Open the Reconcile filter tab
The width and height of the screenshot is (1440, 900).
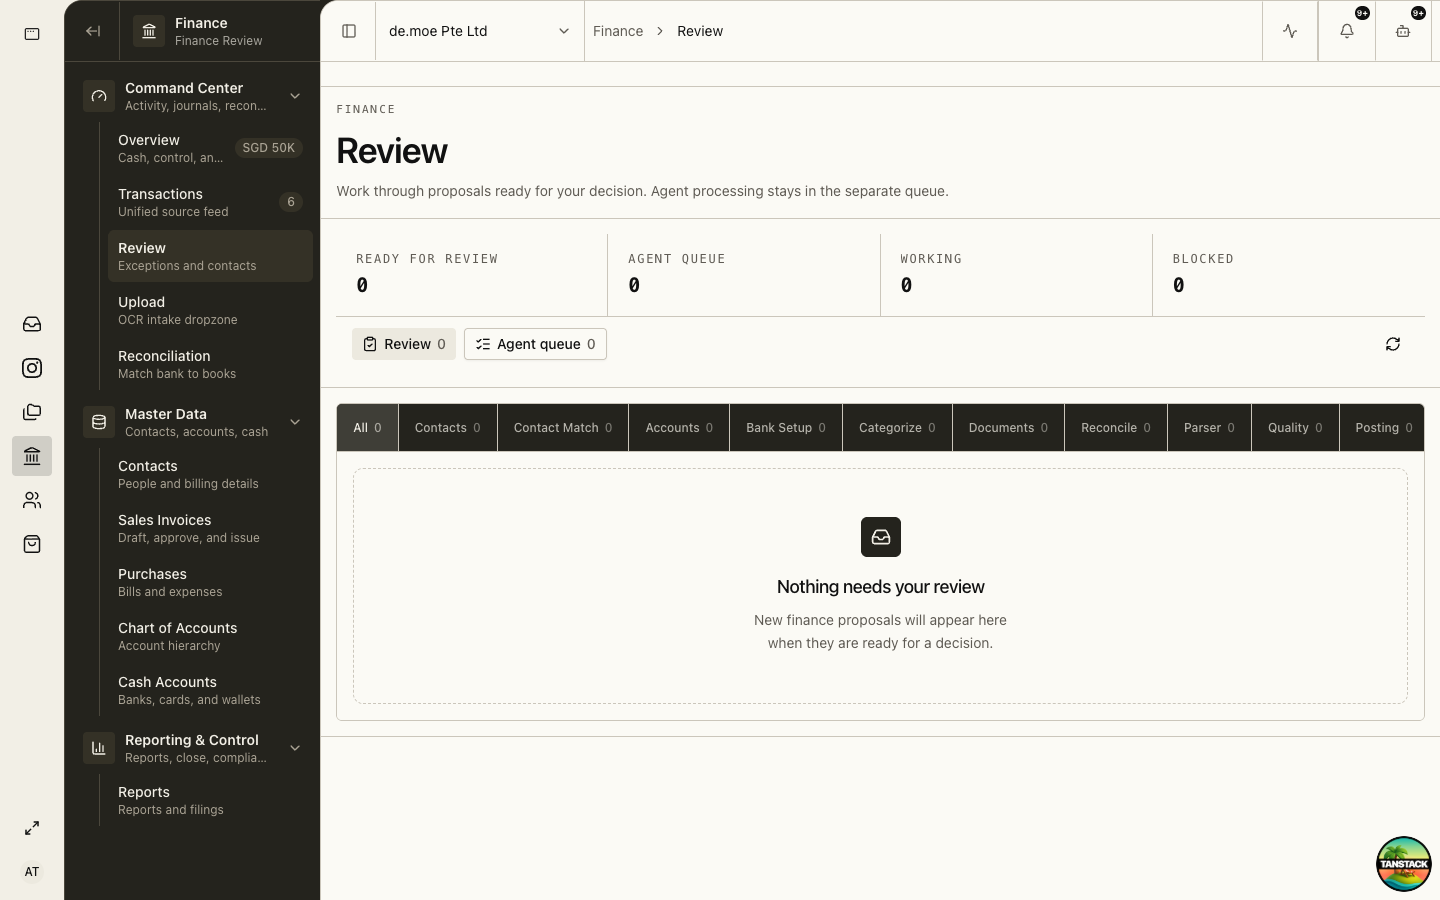click(1116, 428)
